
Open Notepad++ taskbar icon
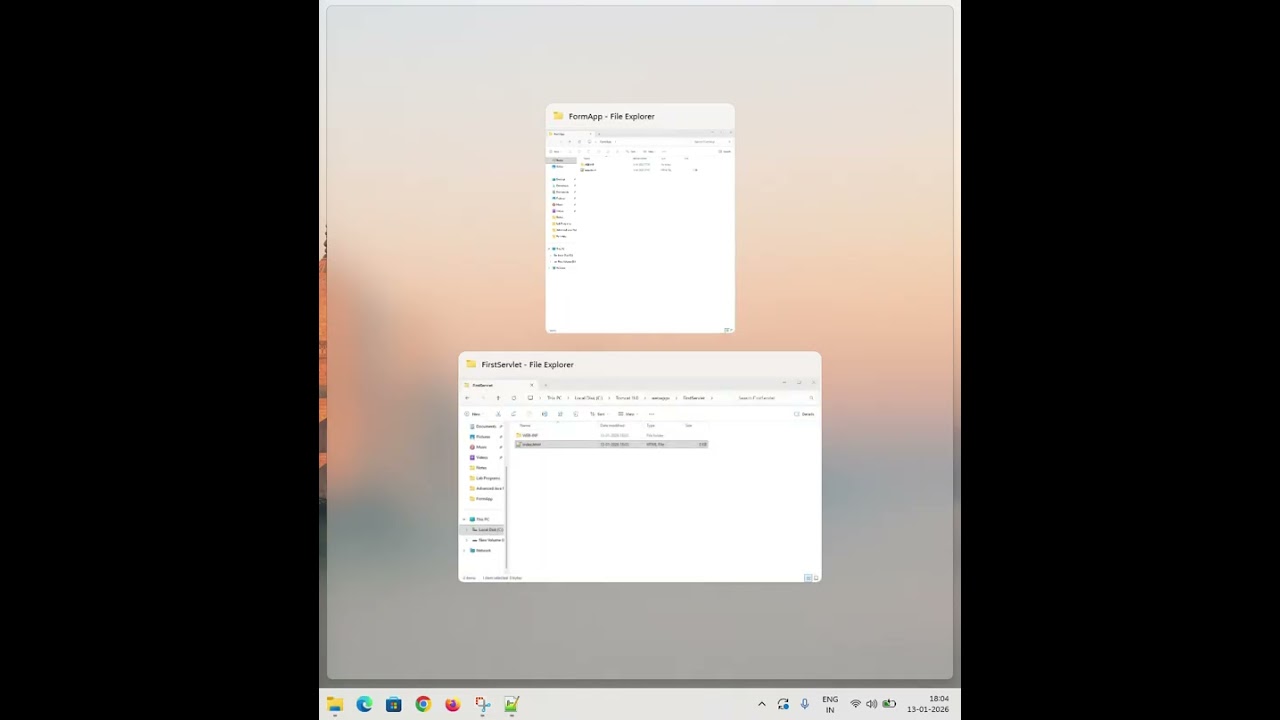click(x=512, y=704)
